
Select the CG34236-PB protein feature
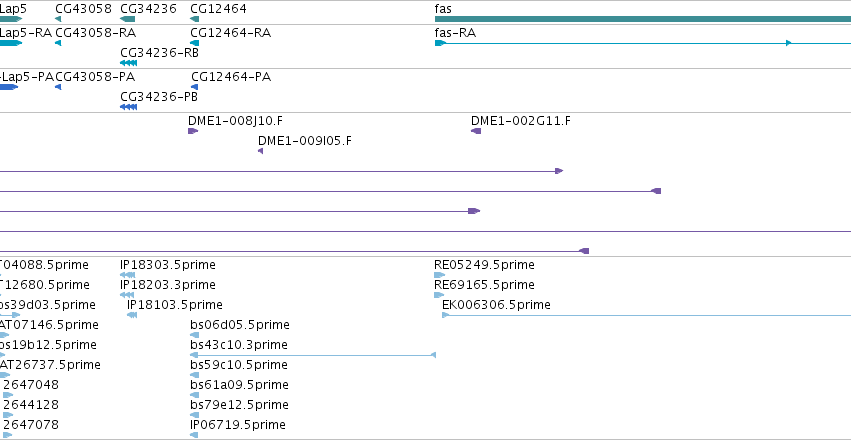click(x=129, y=107)
